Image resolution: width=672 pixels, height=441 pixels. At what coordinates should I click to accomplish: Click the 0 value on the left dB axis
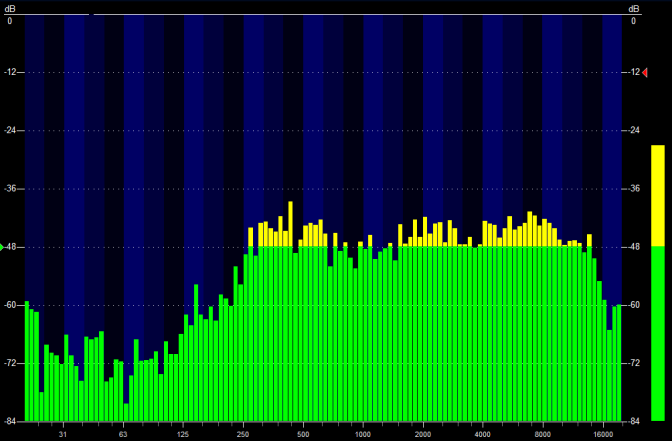(9, 21)
